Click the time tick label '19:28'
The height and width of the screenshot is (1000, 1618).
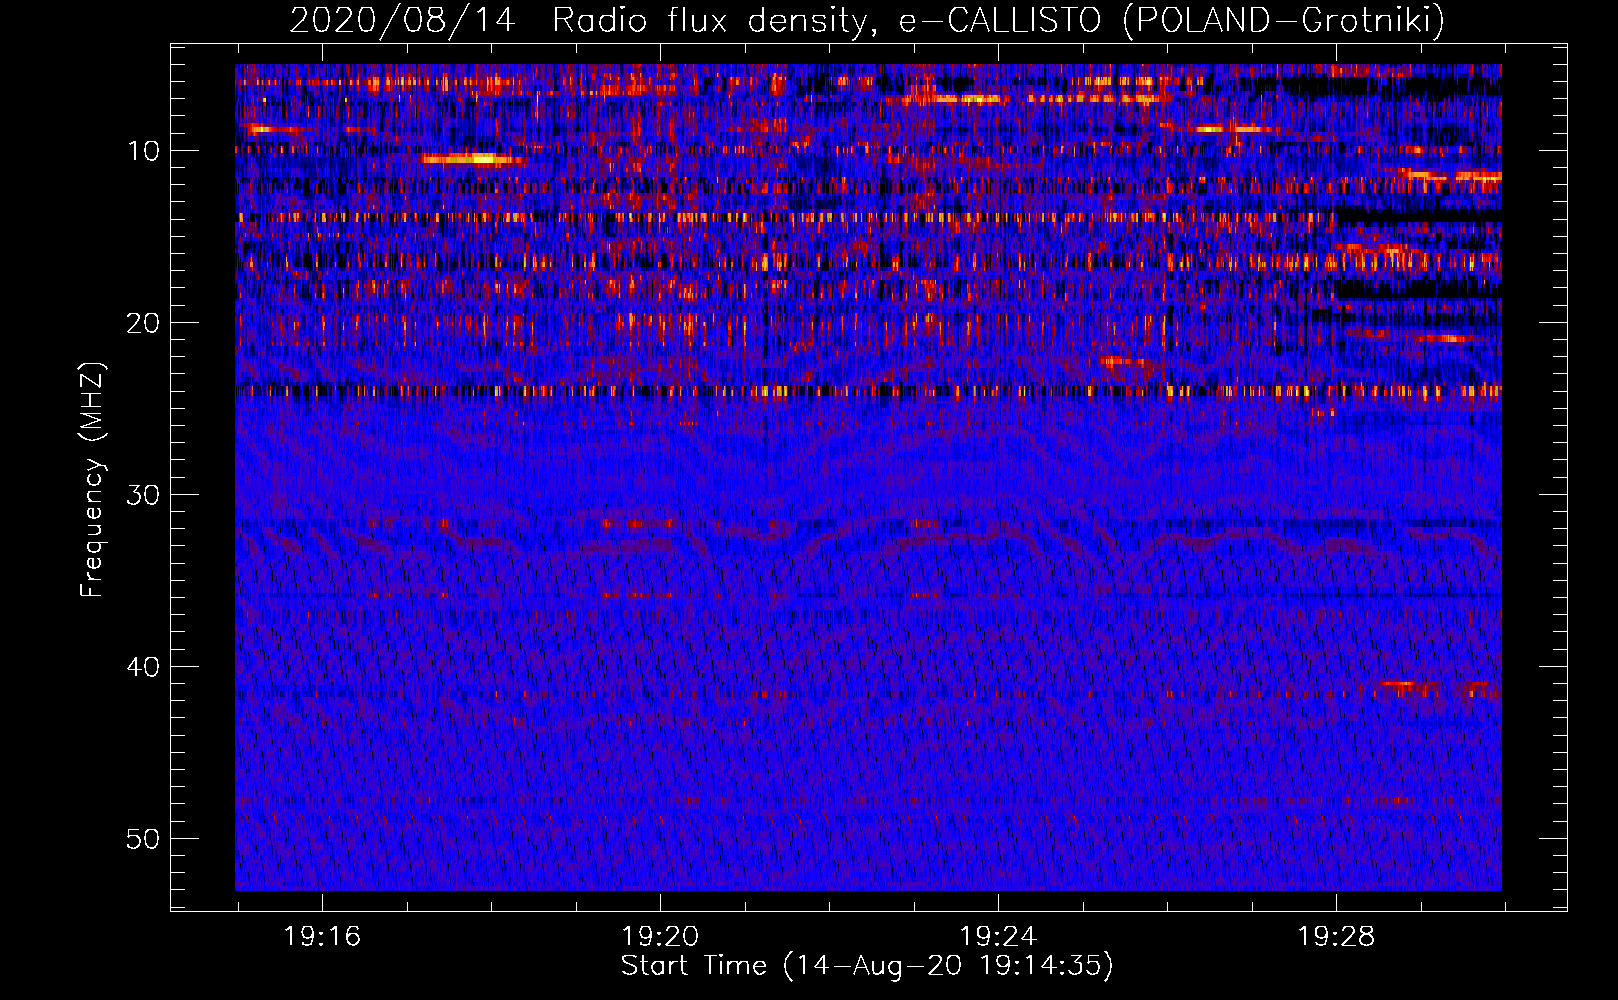click(1336, 937)
